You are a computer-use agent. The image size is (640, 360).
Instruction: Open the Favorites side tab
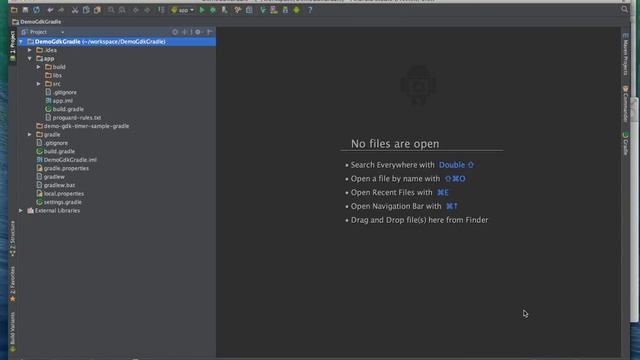[12, 284]
